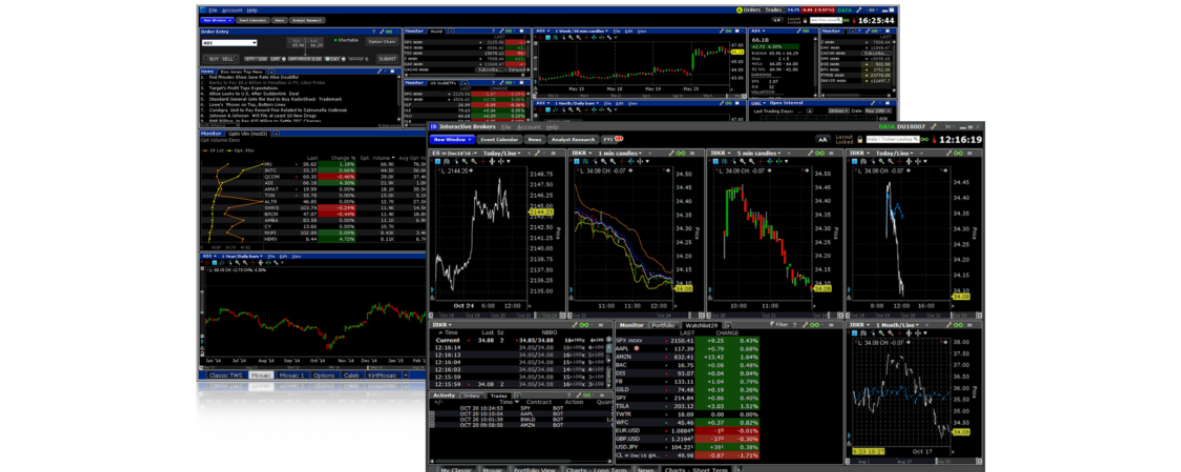Open the ADI ticker combo box in Order Entry
This screenshot has height=472, width=1181.
tap(229, 43)
